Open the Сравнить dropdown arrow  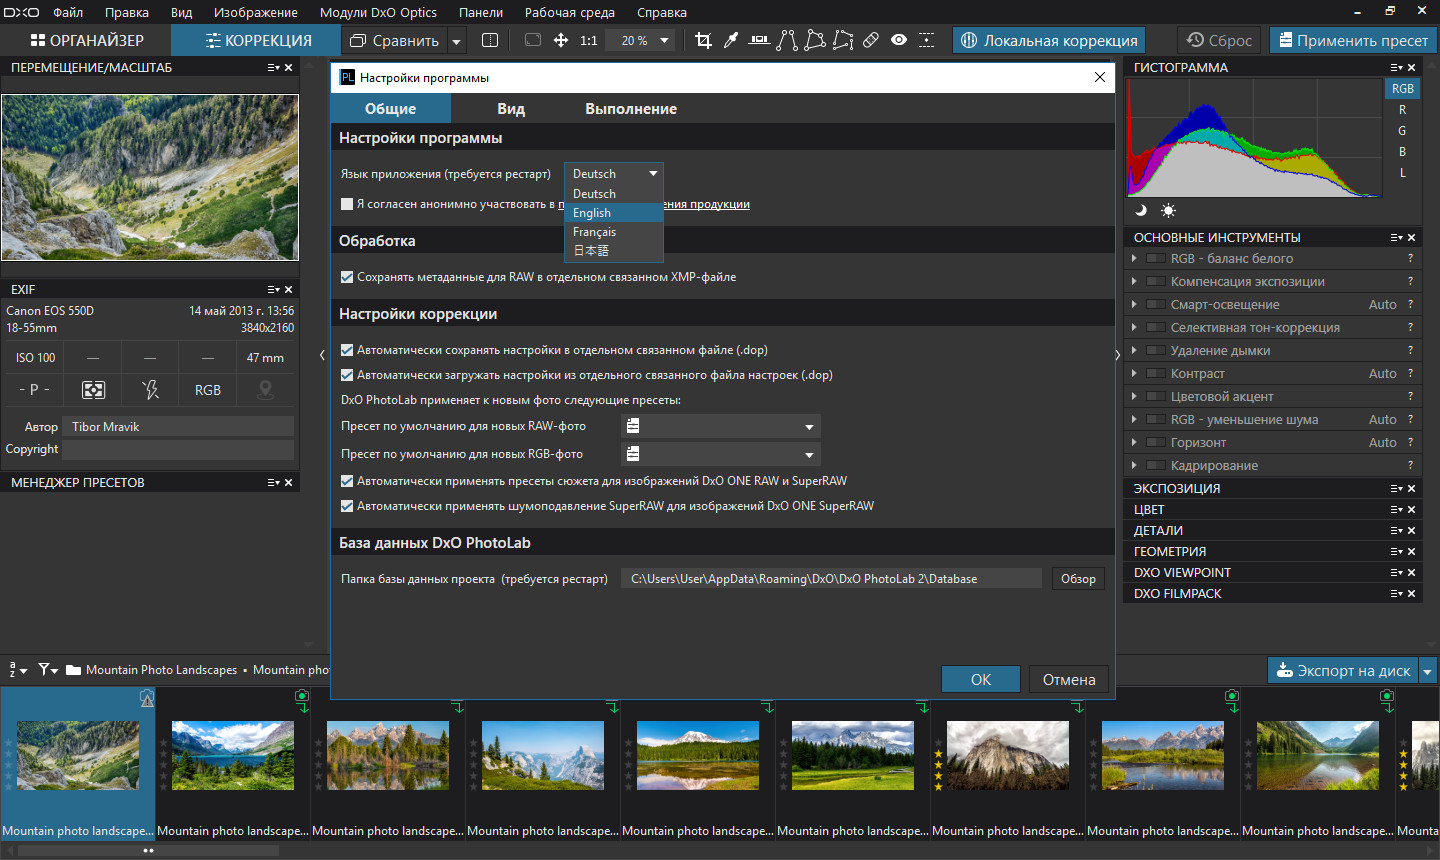click(456, 41)
